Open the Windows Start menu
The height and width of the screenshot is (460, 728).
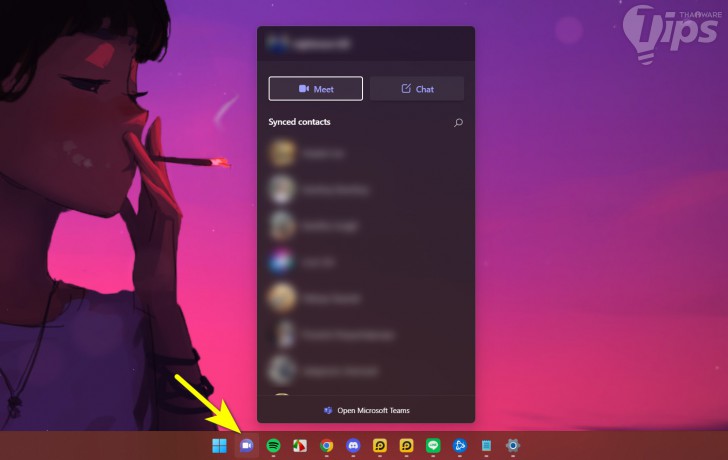point(219,446)
